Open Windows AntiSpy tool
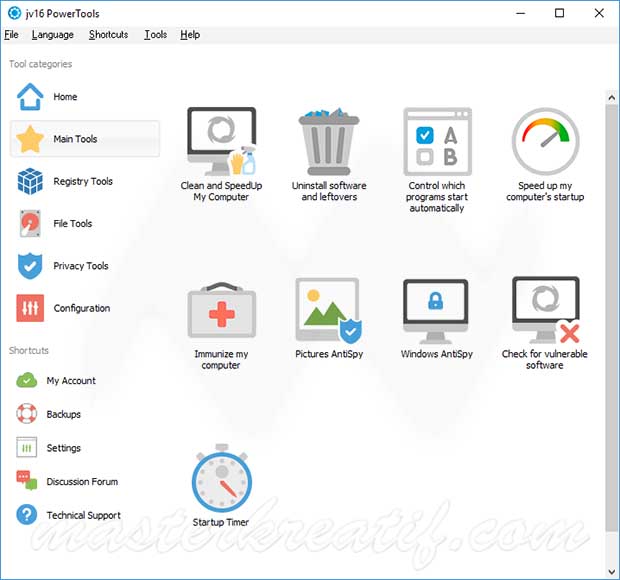The width and height of the screenshot is (620, 580). pos(436,311)
